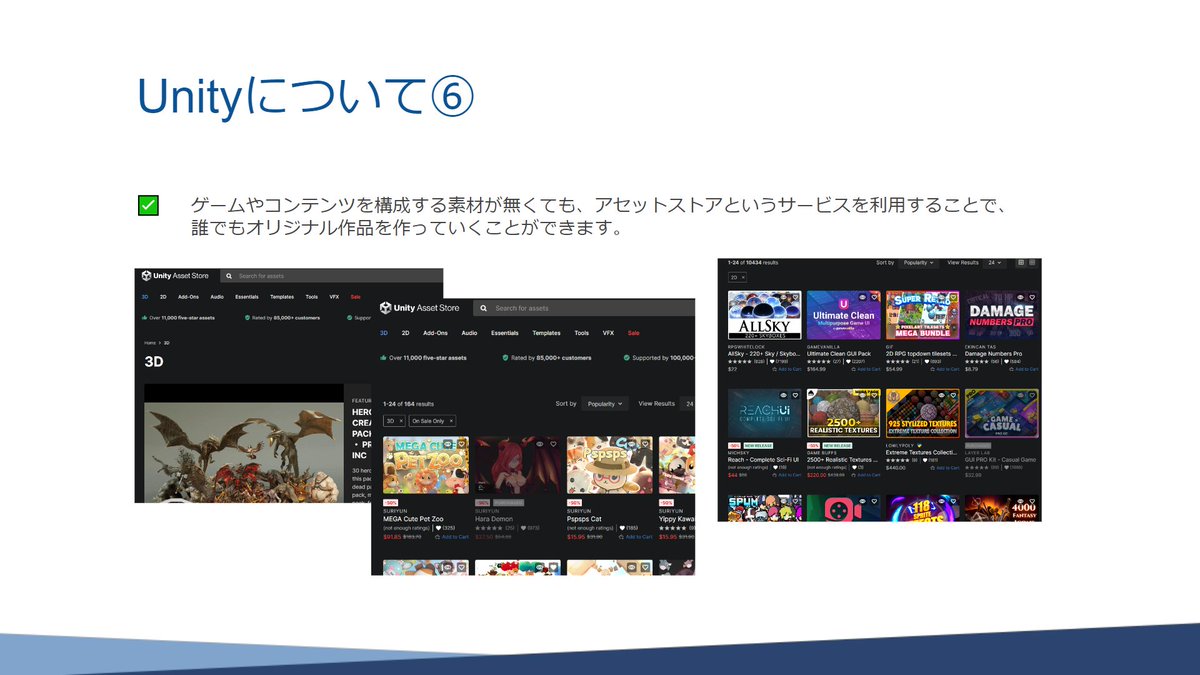1200x675 pixels.
Task: Open the Hara Demon thumbnail
Action: pyautogui.click(x=517, y=465)
